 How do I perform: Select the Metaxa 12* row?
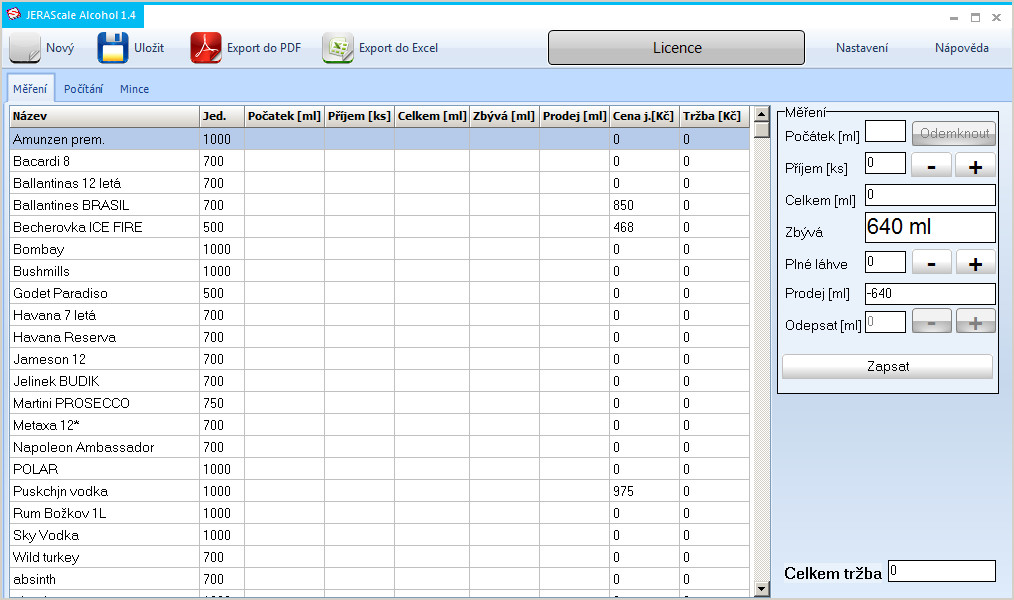click(380, 425)
